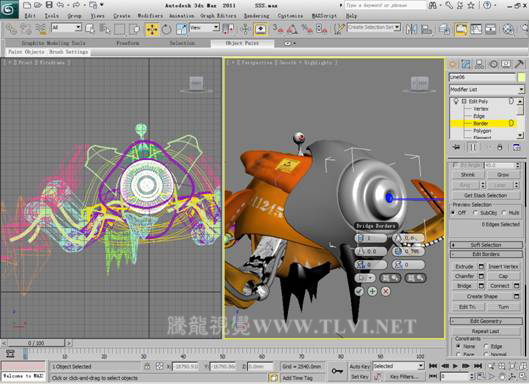
Task: Switch to Graphite Modeling Tools tab
Action: pyautogui.click(x=53, y=43)
